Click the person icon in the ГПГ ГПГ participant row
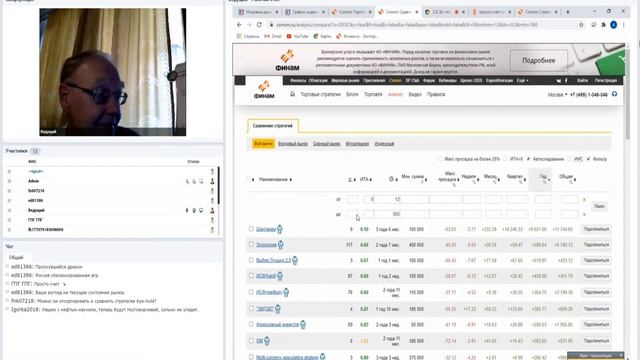Screen dimensions: 640x360 coord(212,220)
